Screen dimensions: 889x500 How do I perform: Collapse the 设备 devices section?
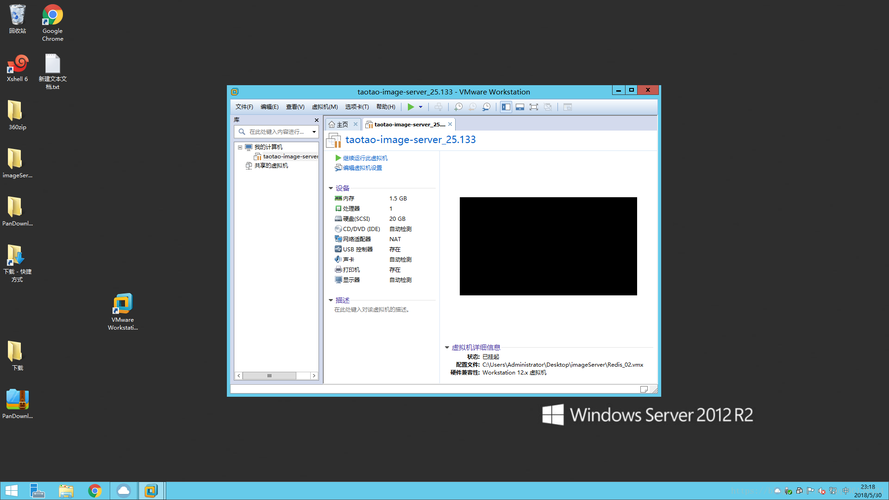click(x=331, y=188)
